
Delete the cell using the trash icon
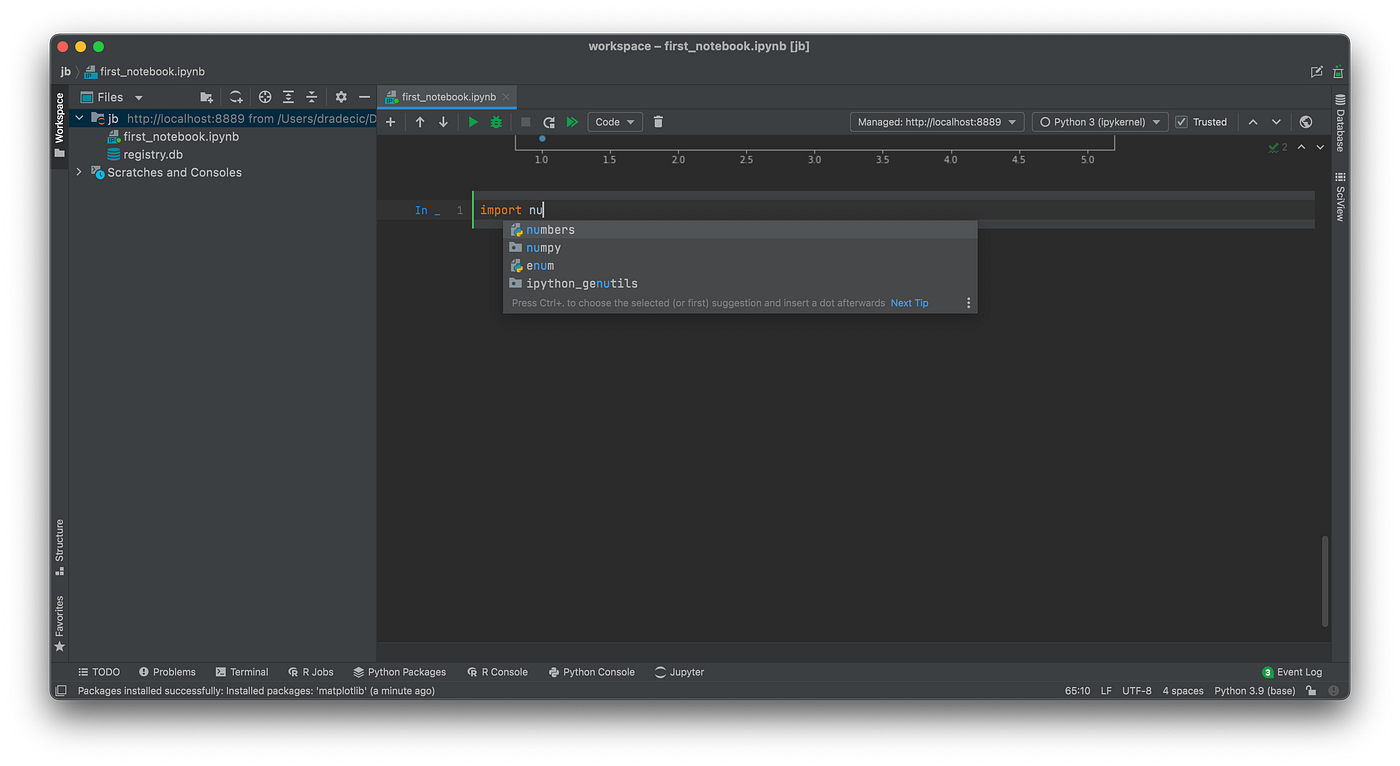(657, 121)
